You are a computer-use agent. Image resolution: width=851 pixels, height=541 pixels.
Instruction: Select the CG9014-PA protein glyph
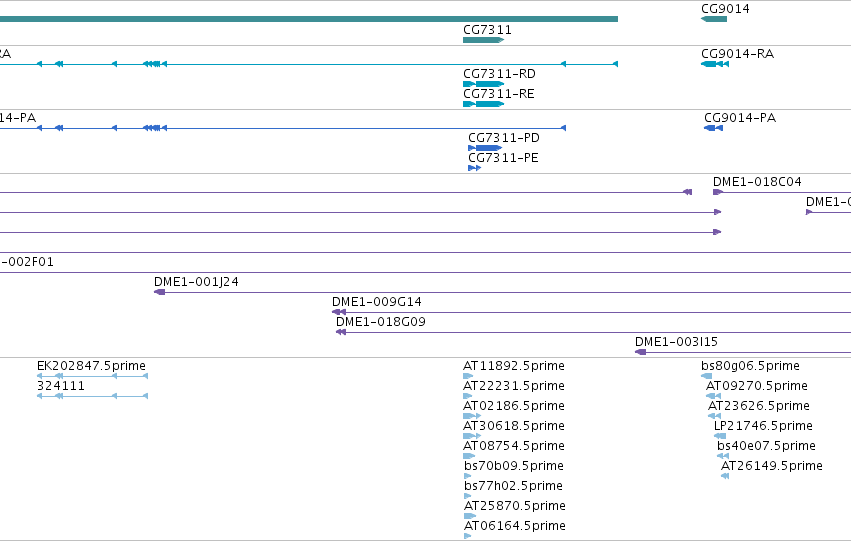pos(713,128)
